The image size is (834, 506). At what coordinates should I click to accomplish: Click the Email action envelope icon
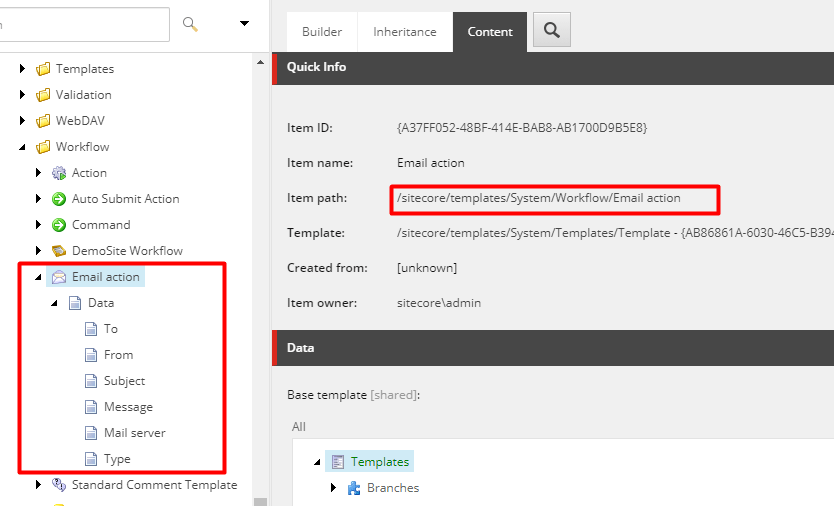[x=59, y=277]
